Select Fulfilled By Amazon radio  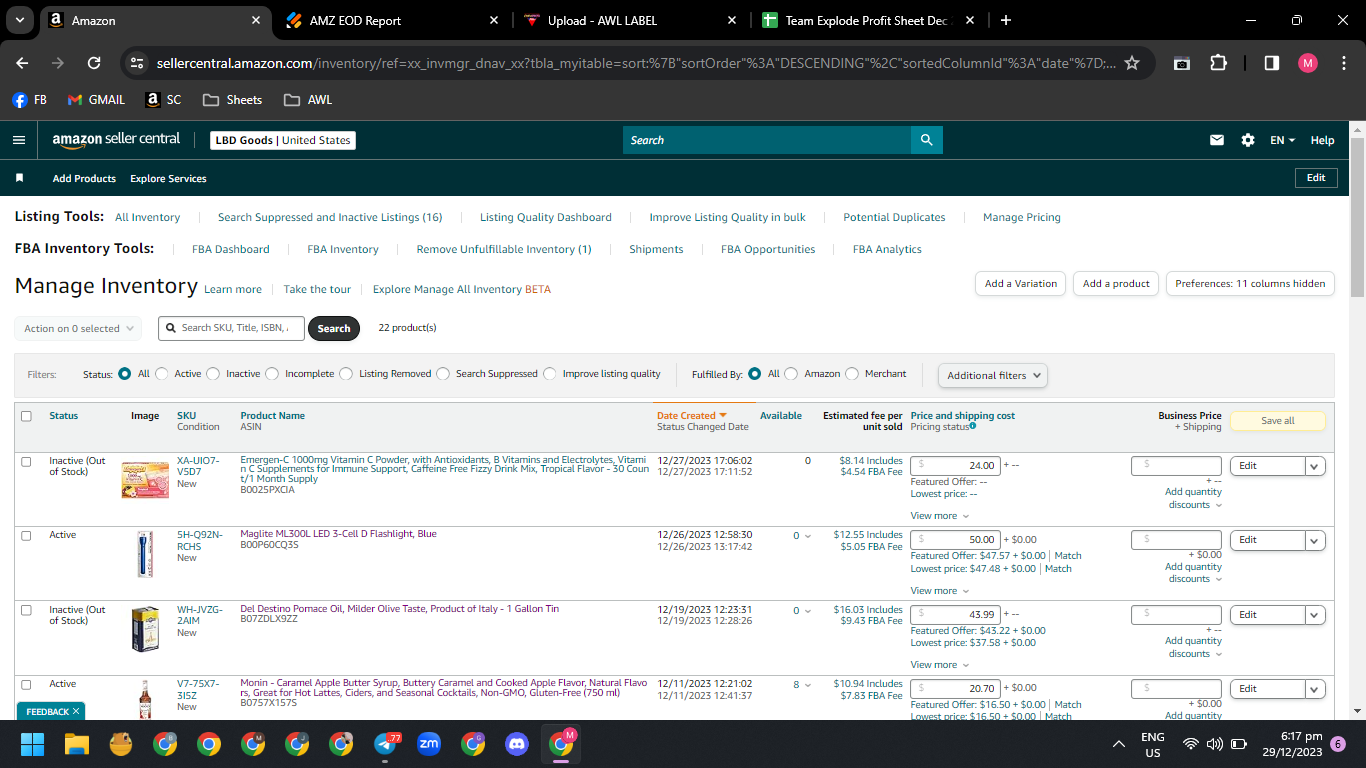791,374
